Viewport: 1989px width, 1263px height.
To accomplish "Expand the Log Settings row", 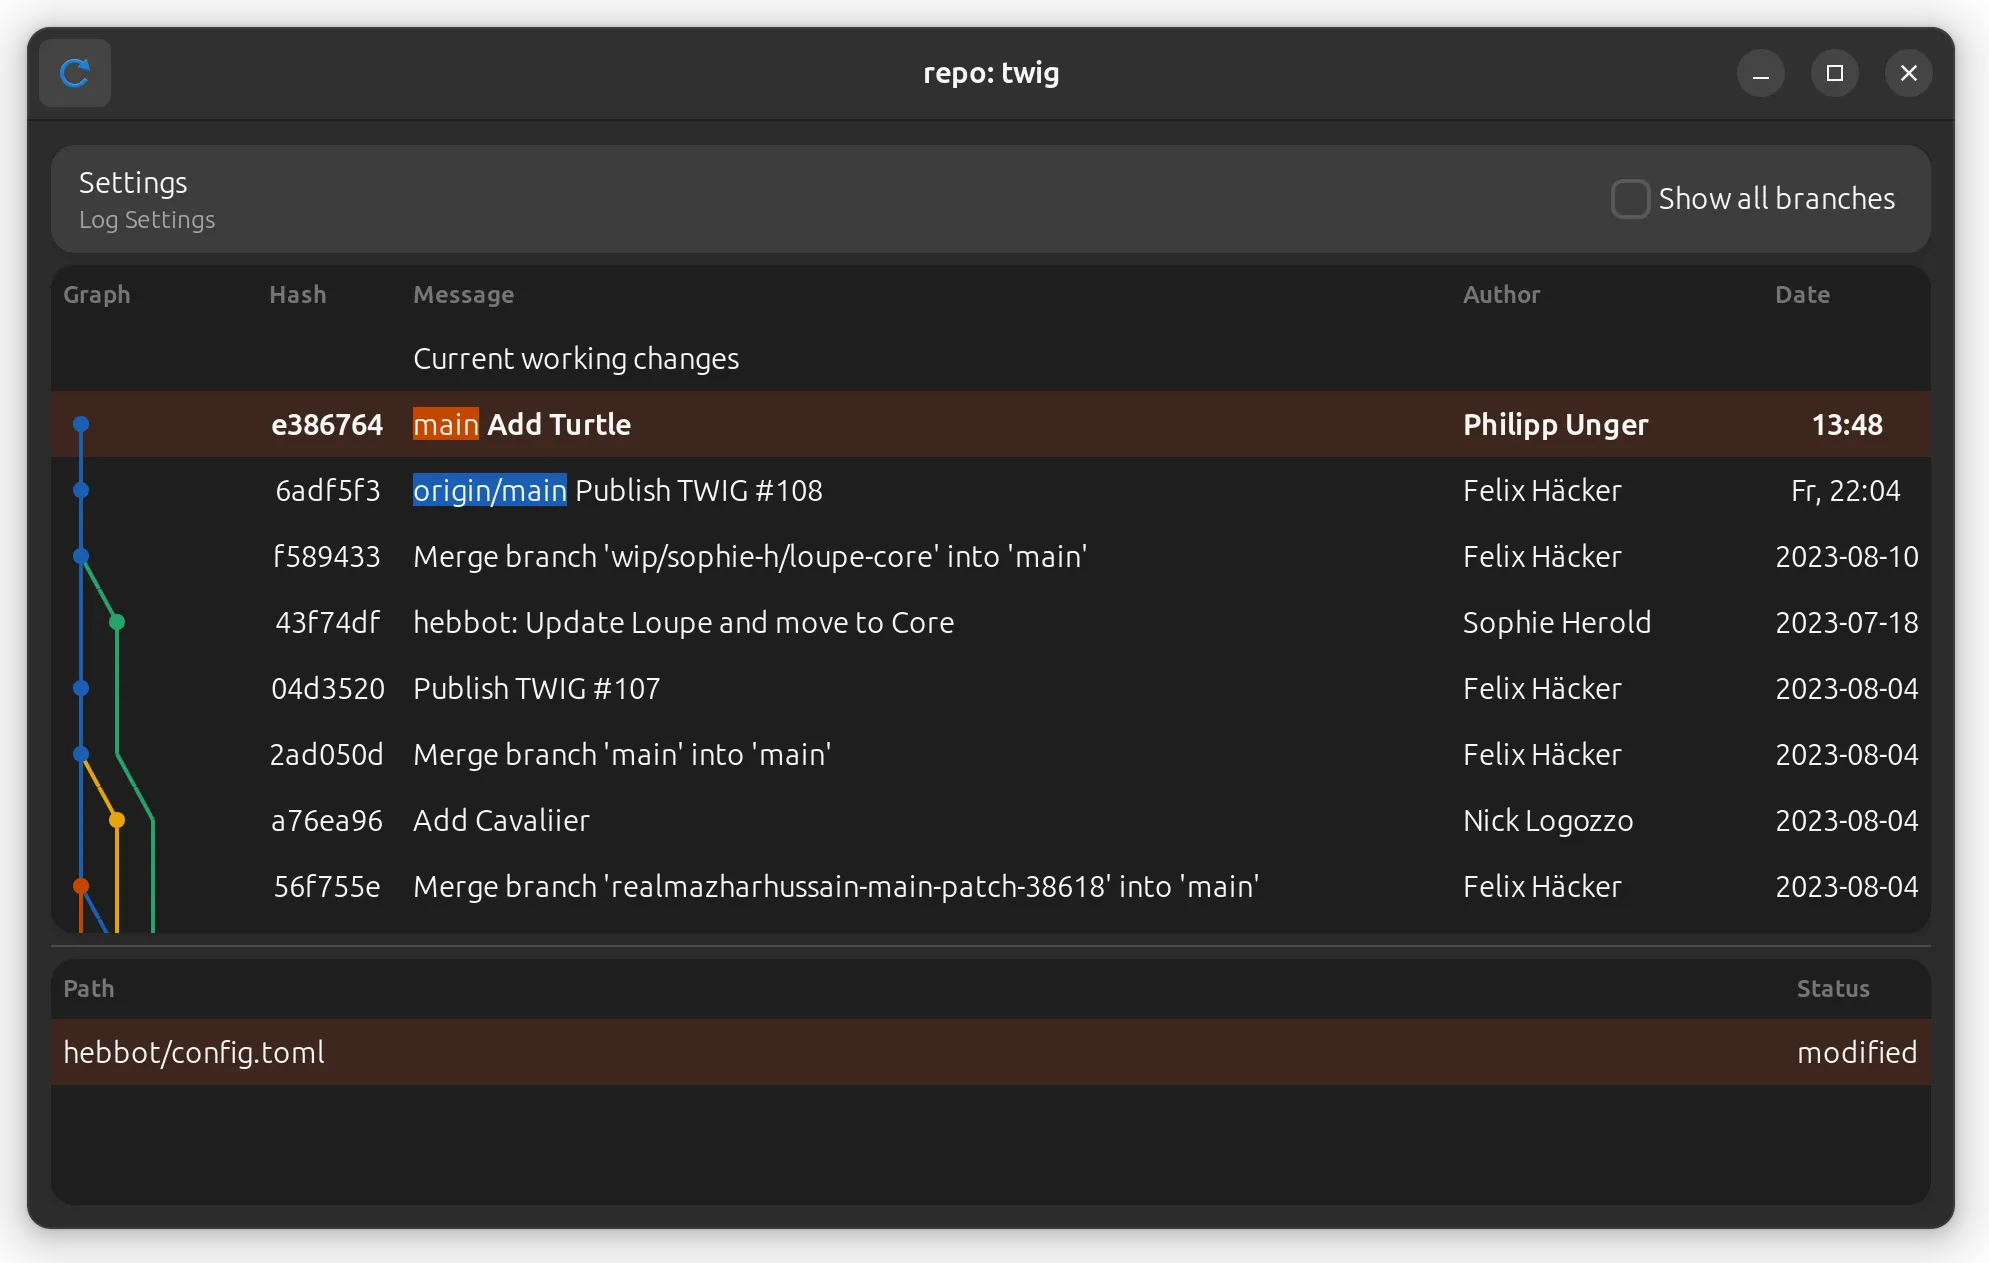I will (147, 199).
